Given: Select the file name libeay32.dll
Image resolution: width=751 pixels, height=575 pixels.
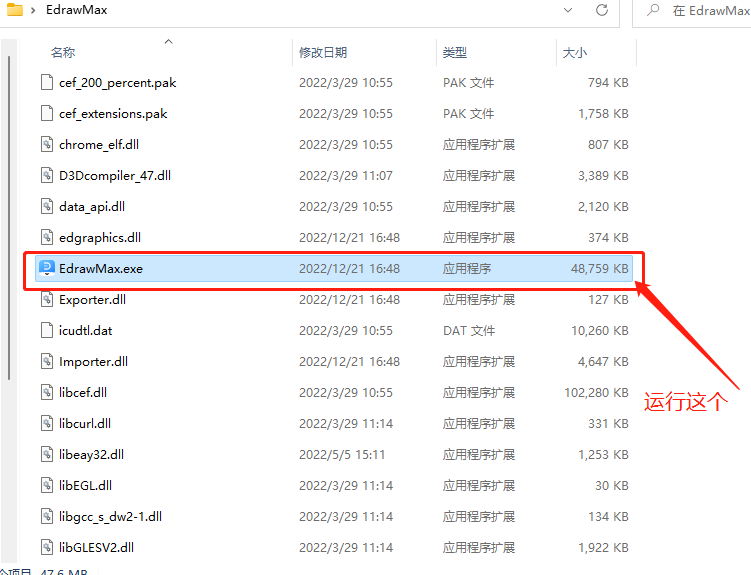Looking at the screenshot, I should click(91, 455).
